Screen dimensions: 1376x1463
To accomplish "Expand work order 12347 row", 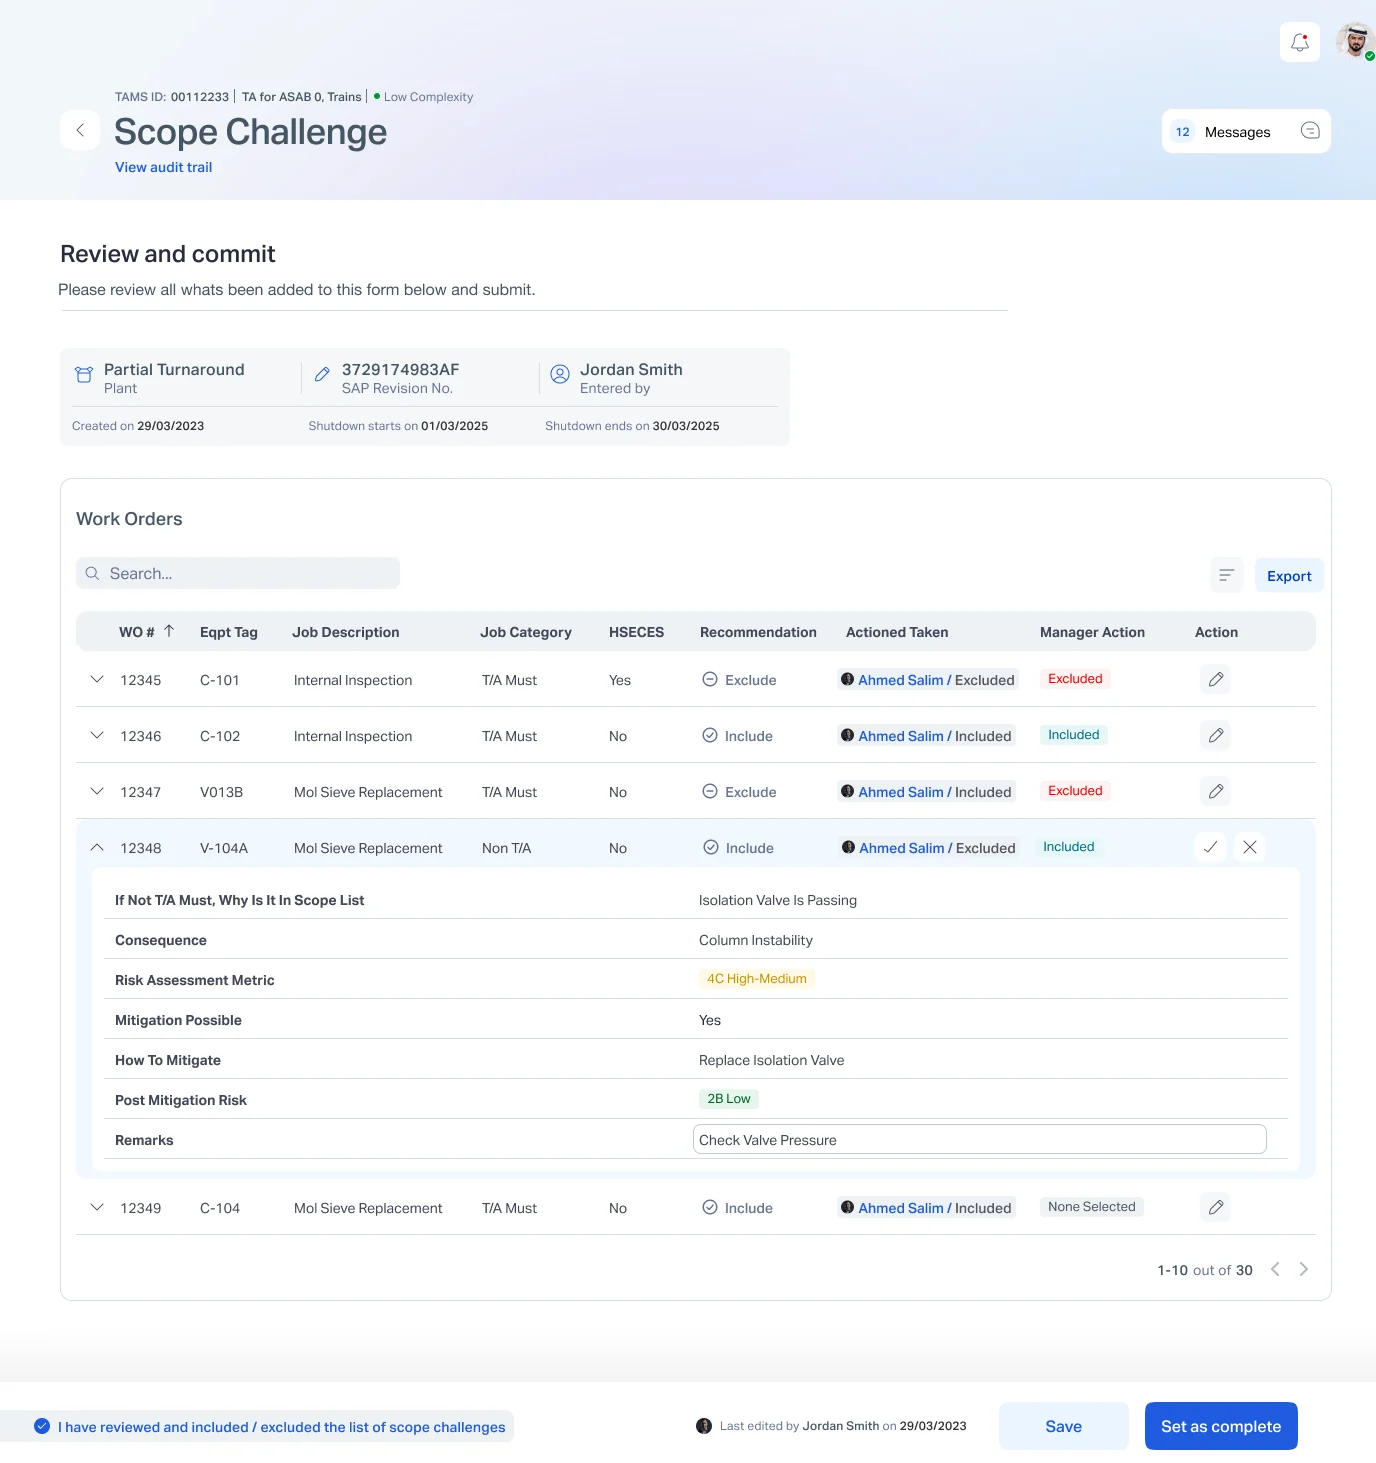I will (x=97, y=792).
